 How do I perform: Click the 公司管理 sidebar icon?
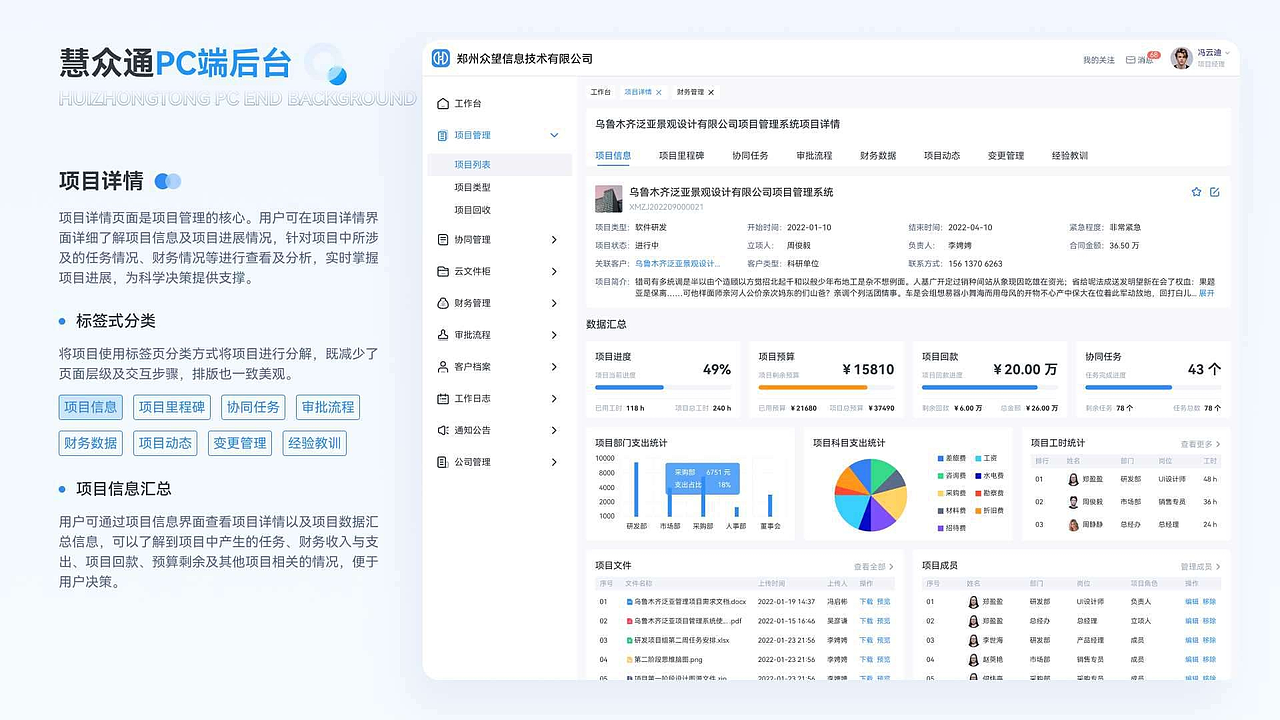tap(443, 462)
